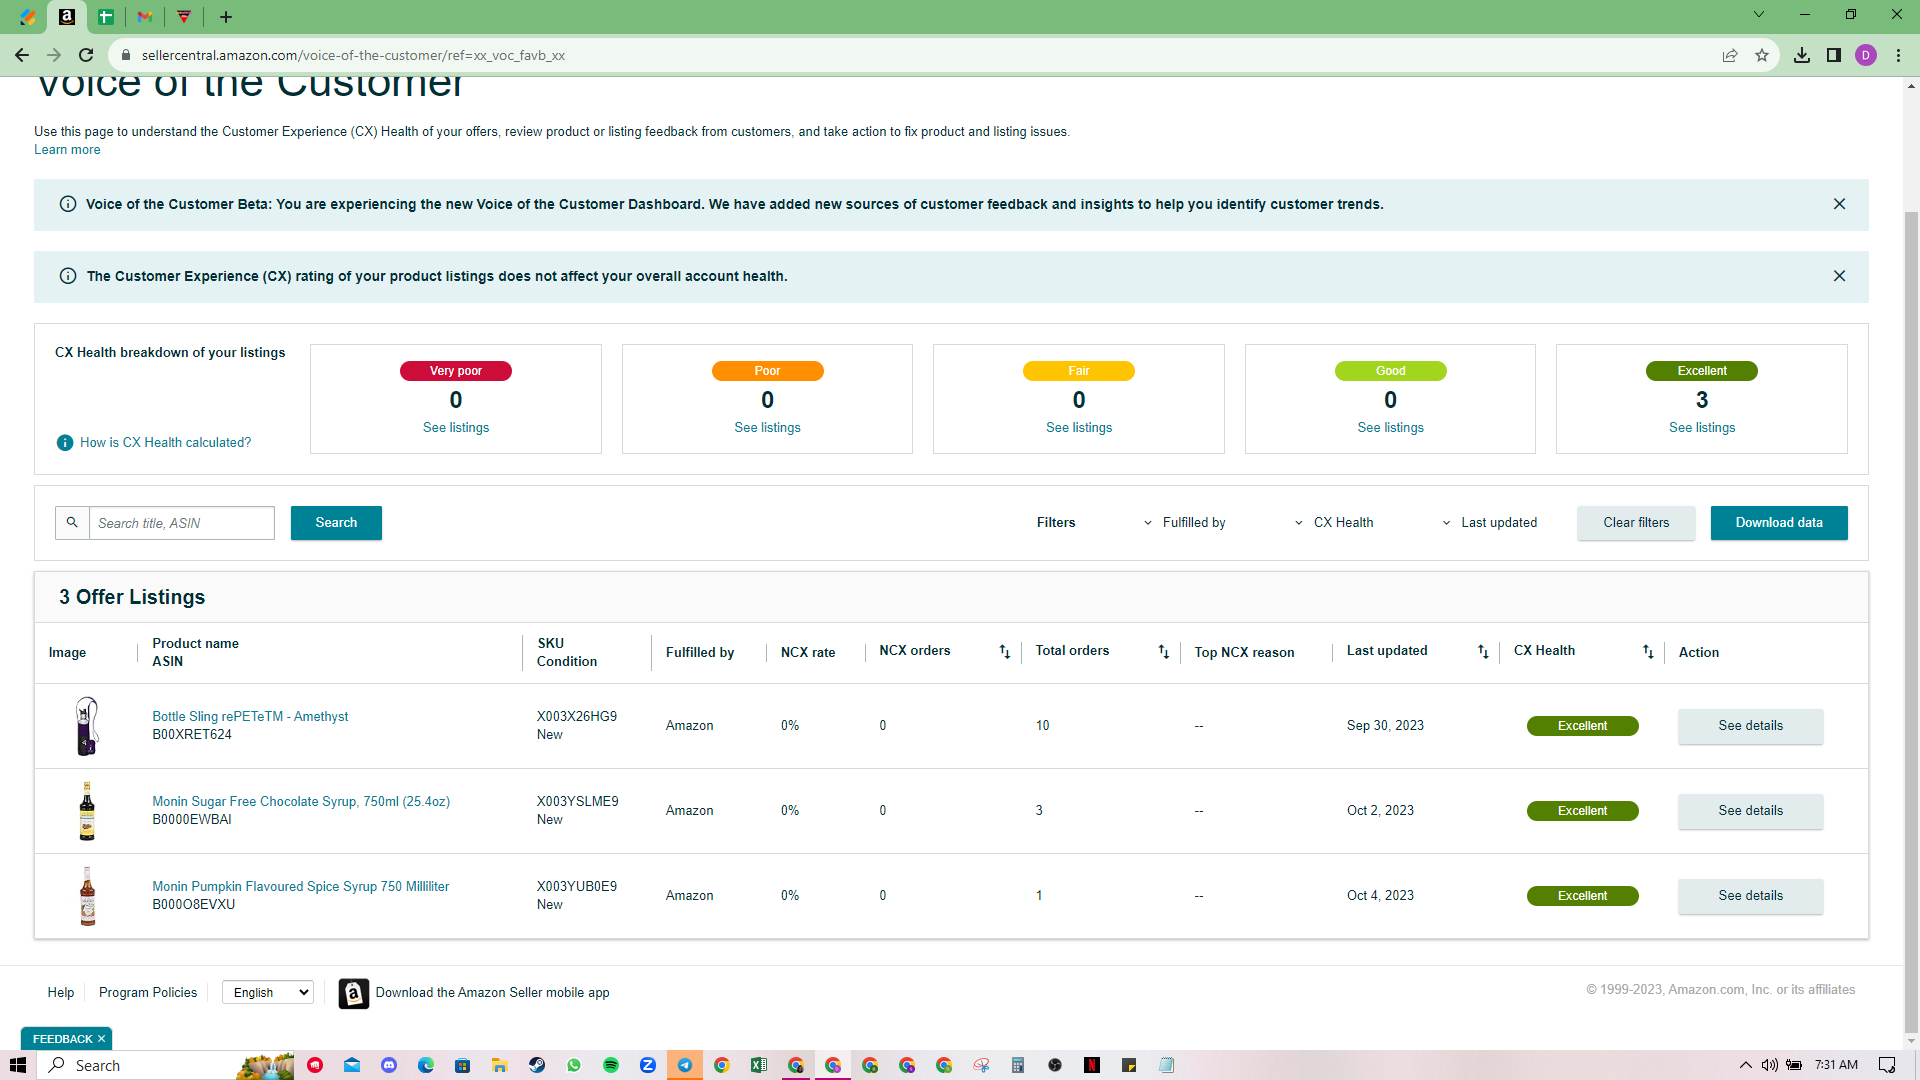1920x1080 pixels.
Task: Open Netflix from the taskbar
Action: 1092,1065
